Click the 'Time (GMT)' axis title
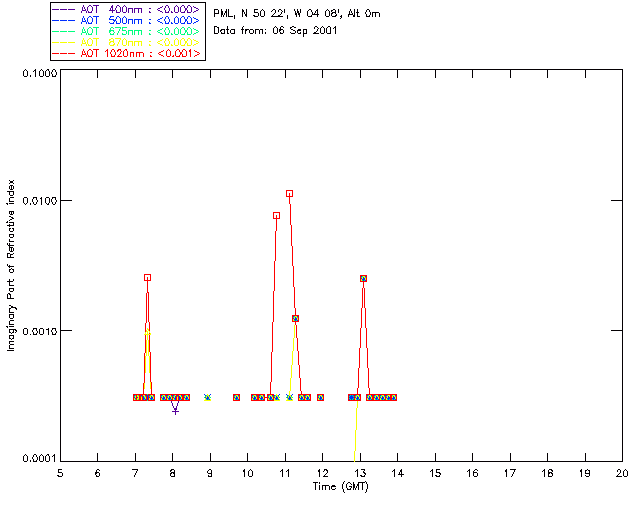This screenshot has height=512, width=640. pos(341,487)
